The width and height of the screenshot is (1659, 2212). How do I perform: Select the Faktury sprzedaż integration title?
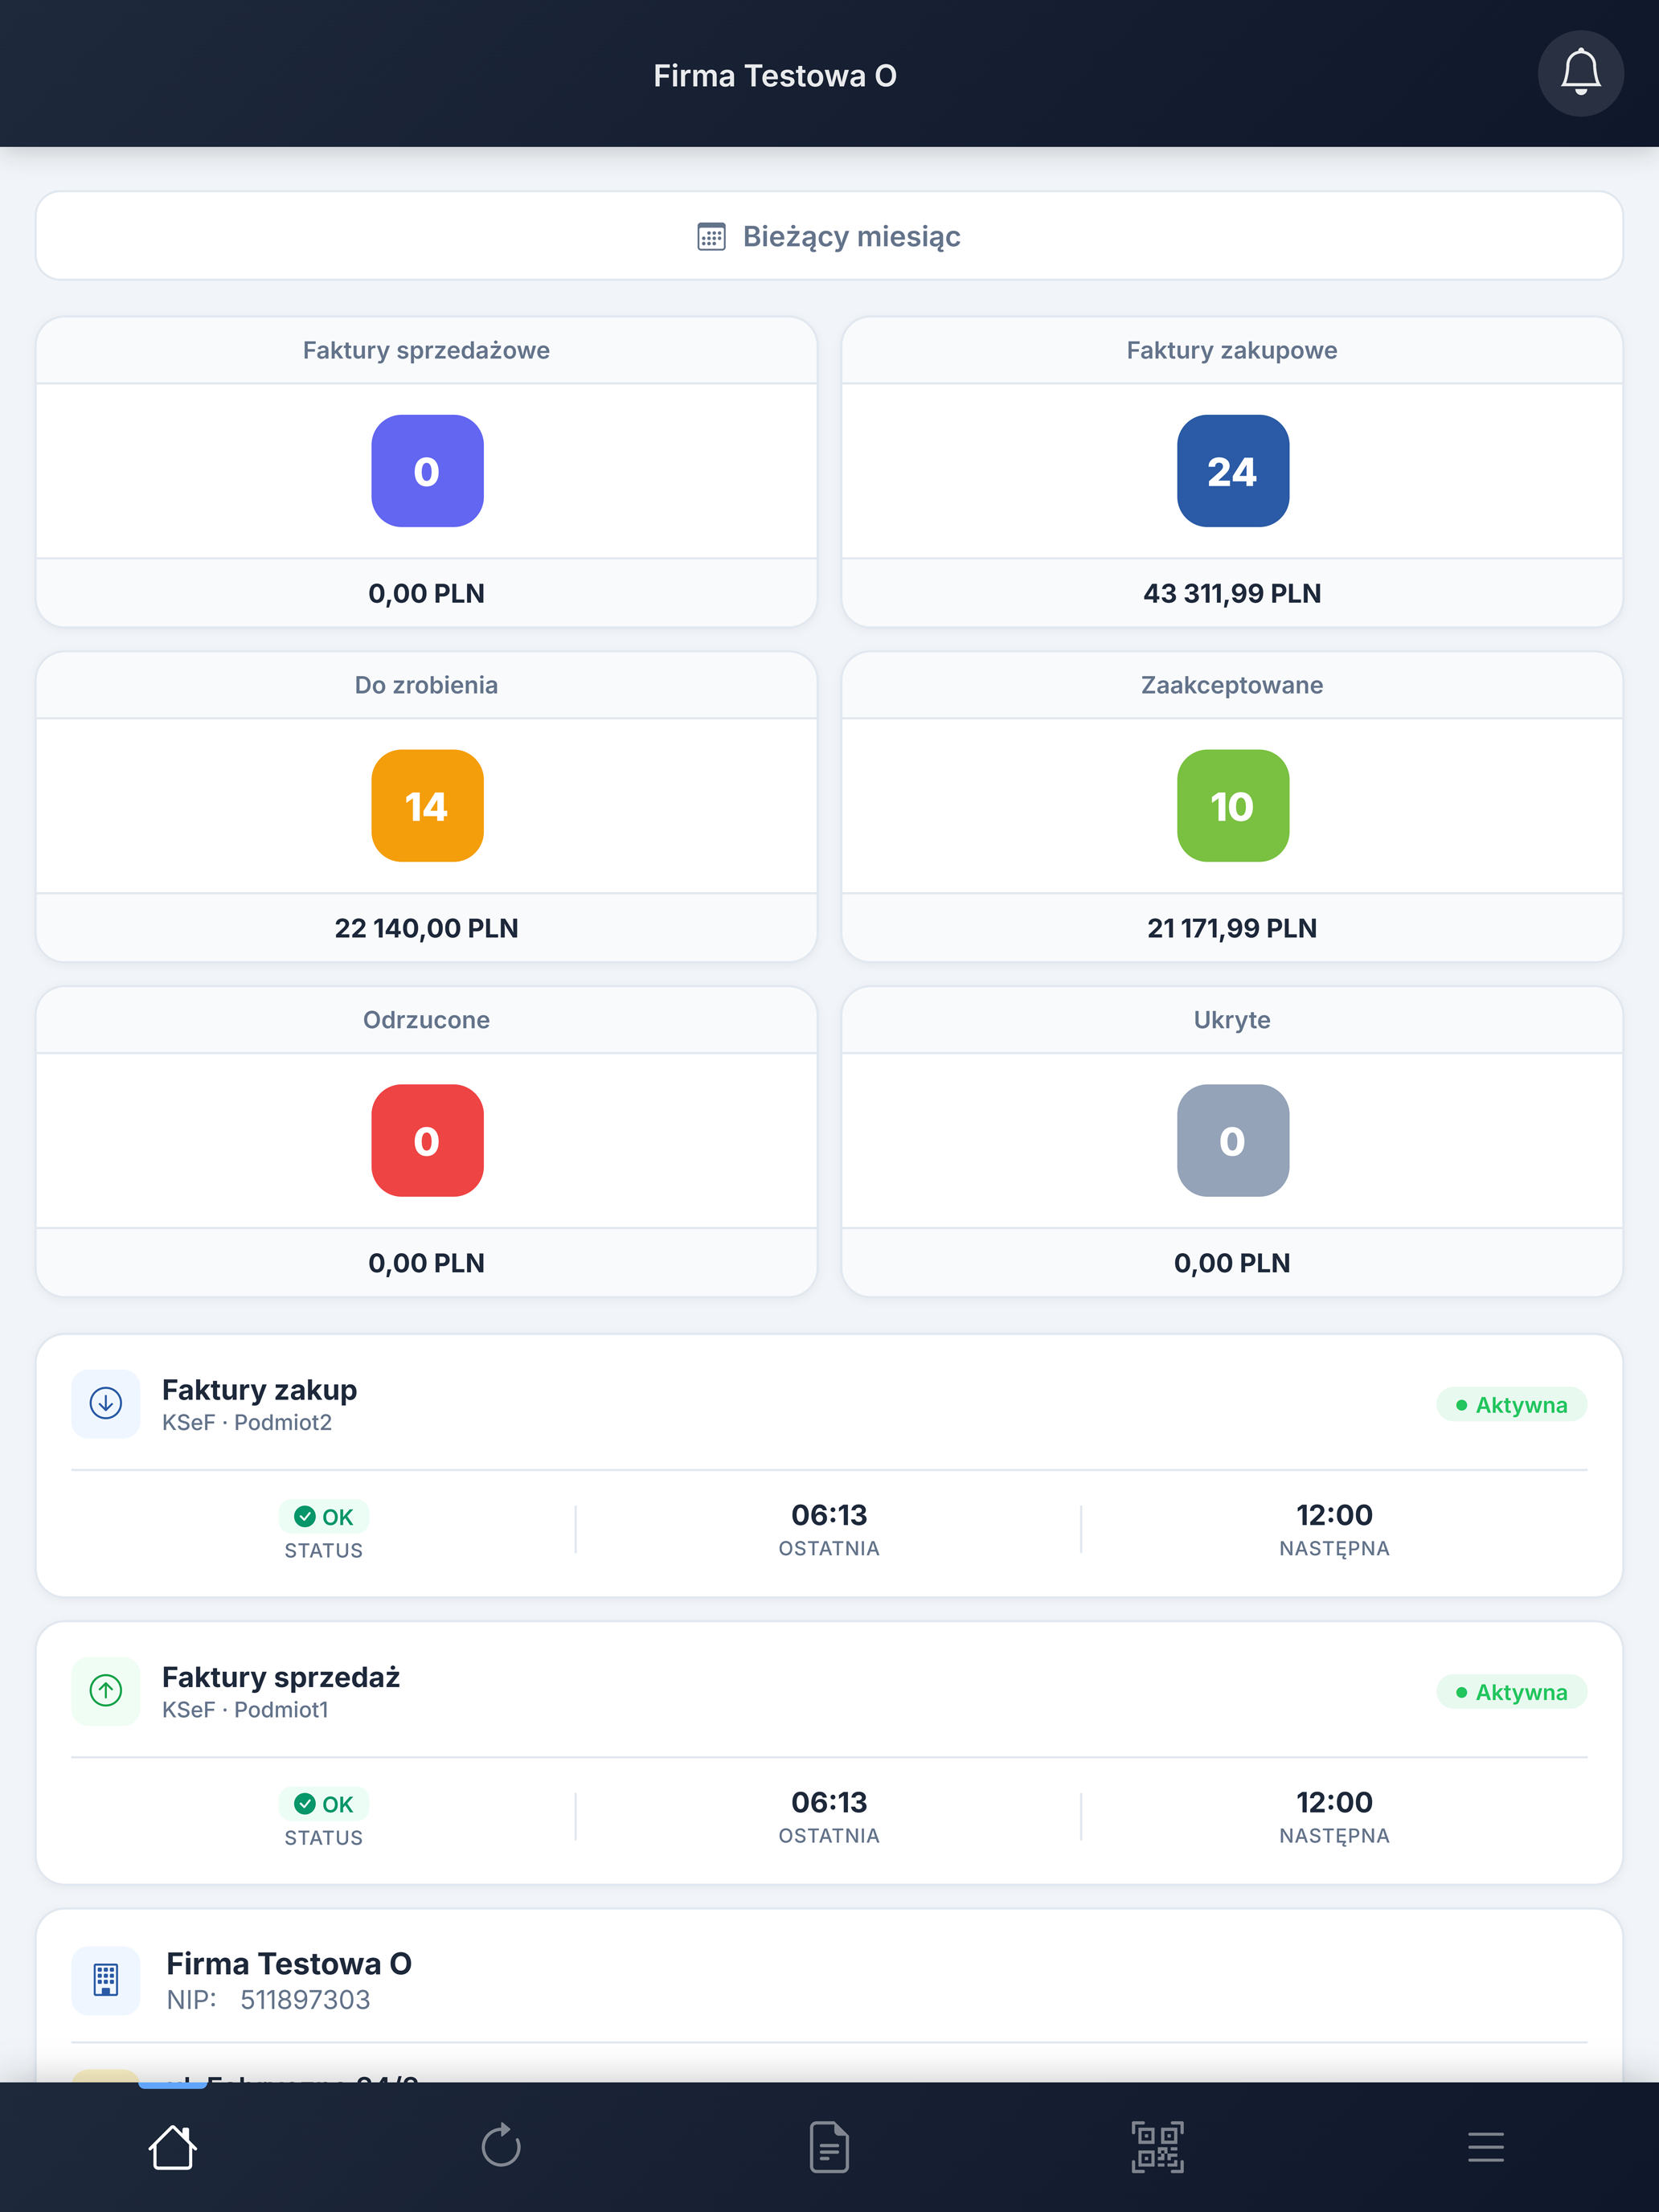point(281,1677)
